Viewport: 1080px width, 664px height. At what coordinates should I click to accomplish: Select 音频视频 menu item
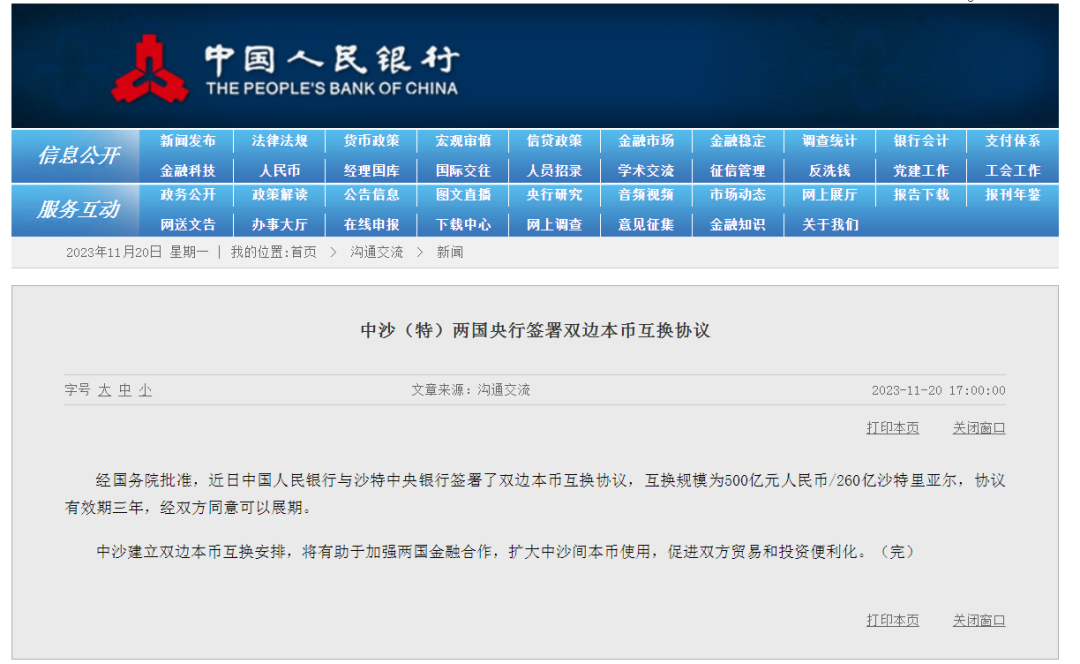point(646,195)
